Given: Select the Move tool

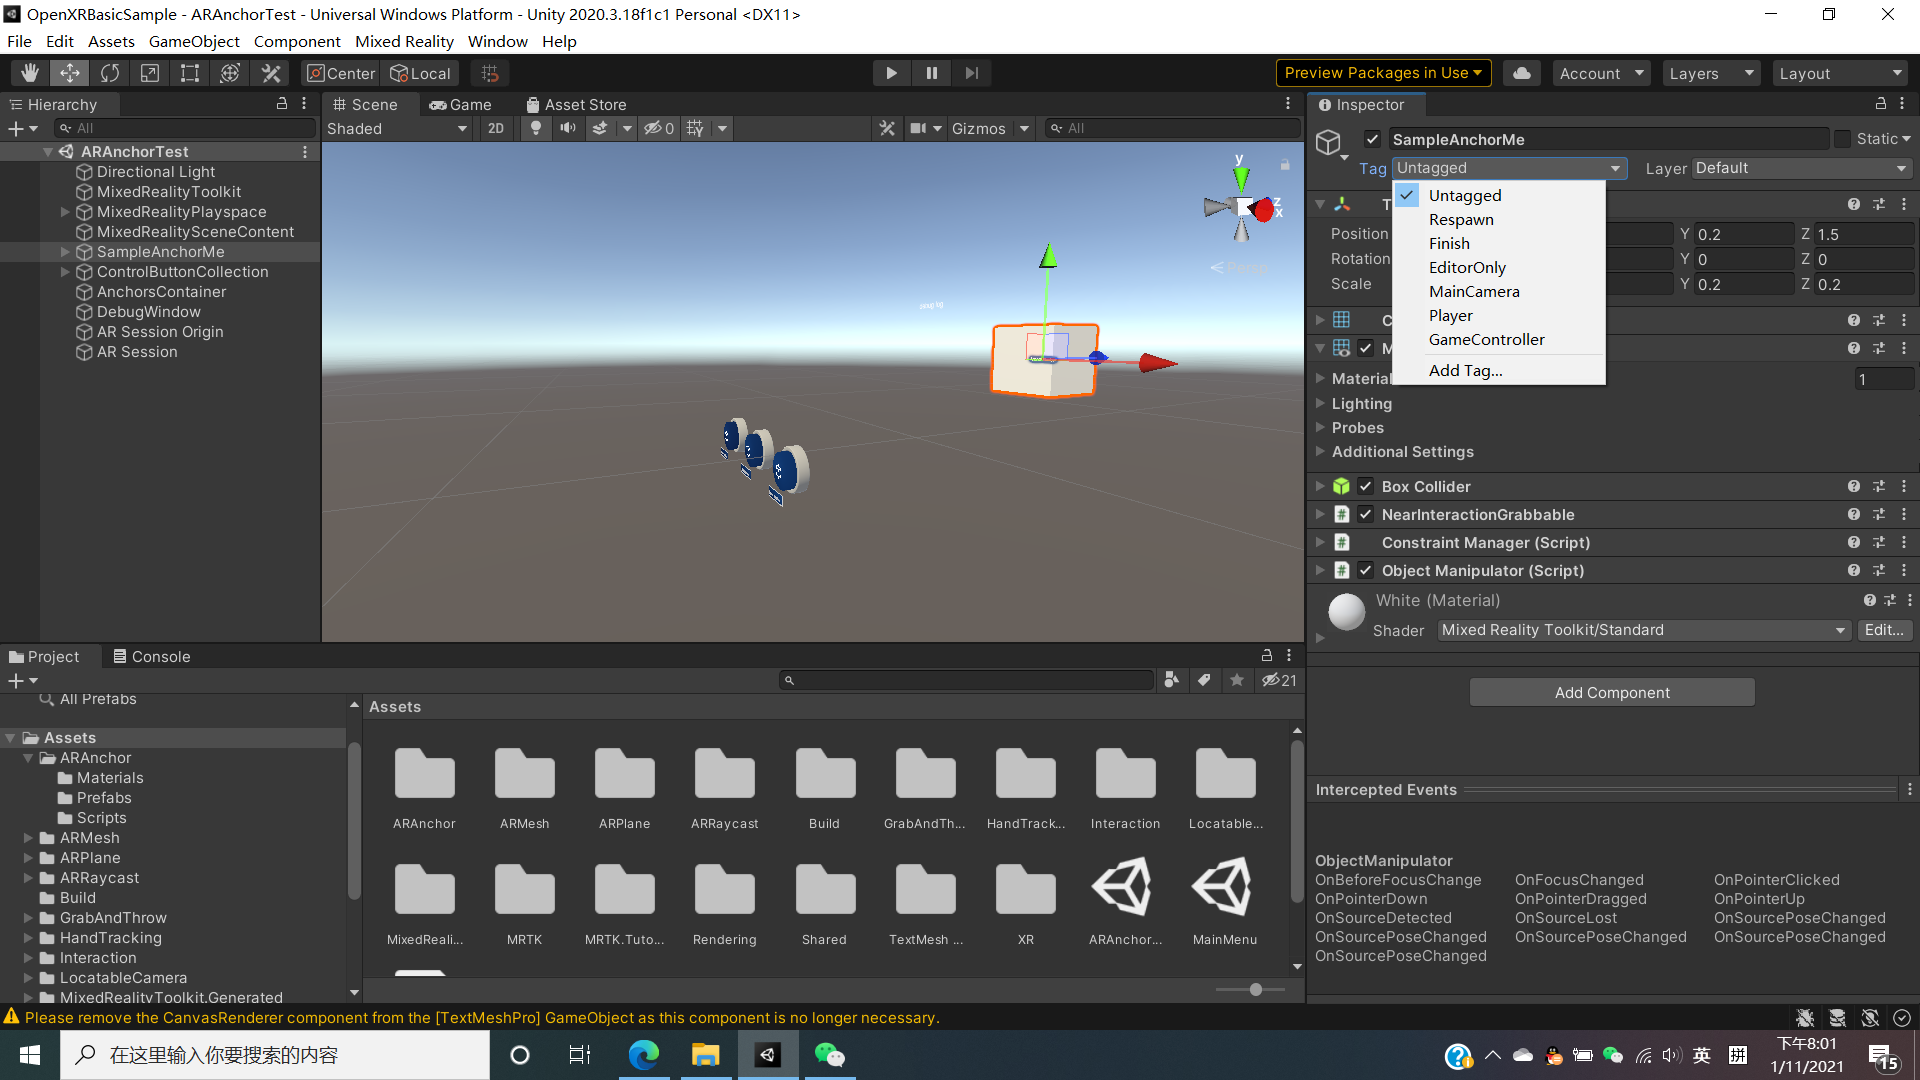Looking at the screenshot, I should click(x=70, y=73).
